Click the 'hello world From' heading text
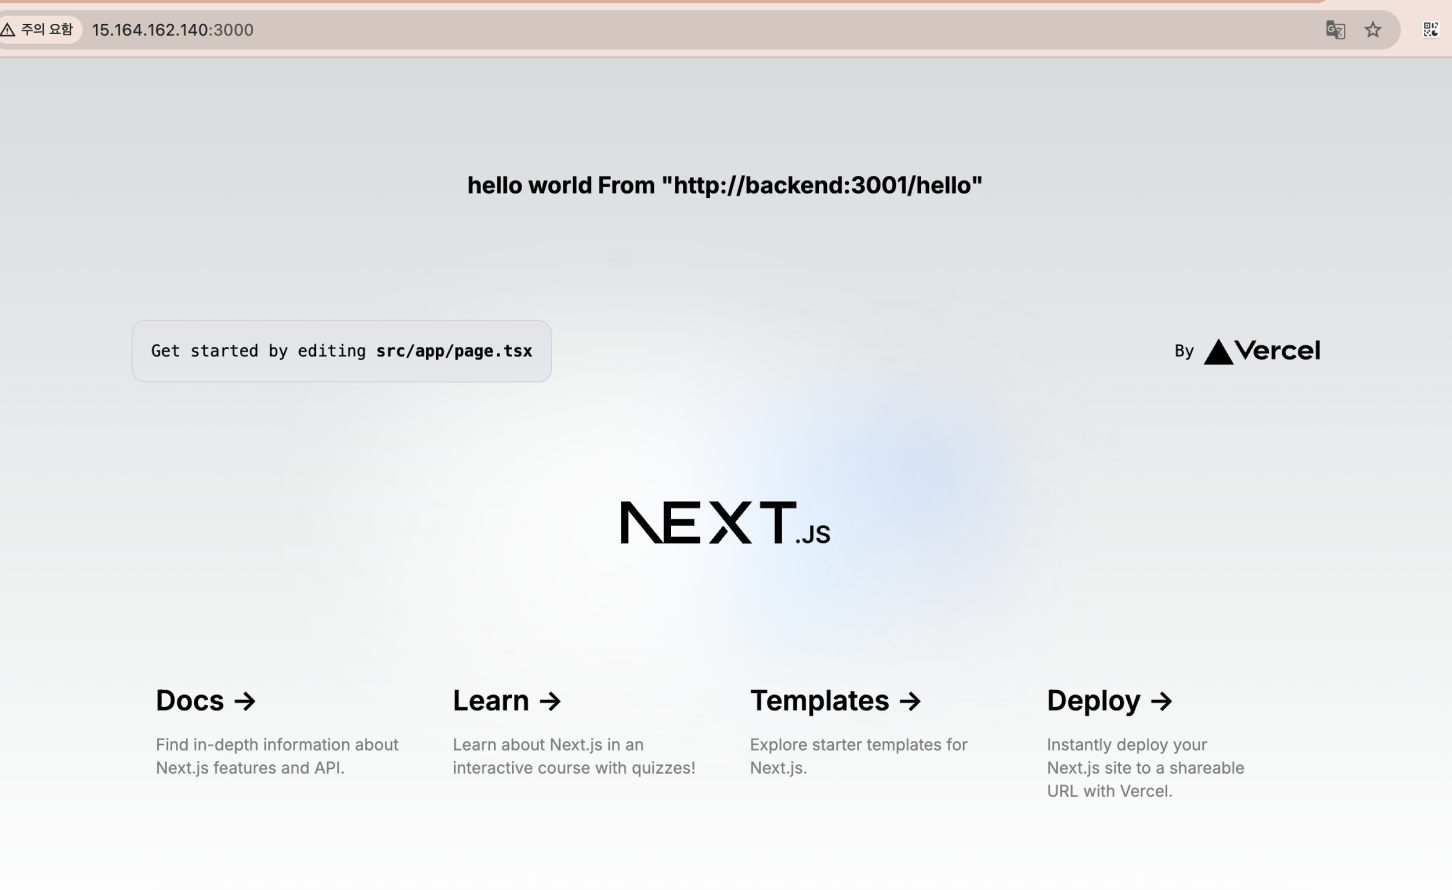 pos(725,185)
